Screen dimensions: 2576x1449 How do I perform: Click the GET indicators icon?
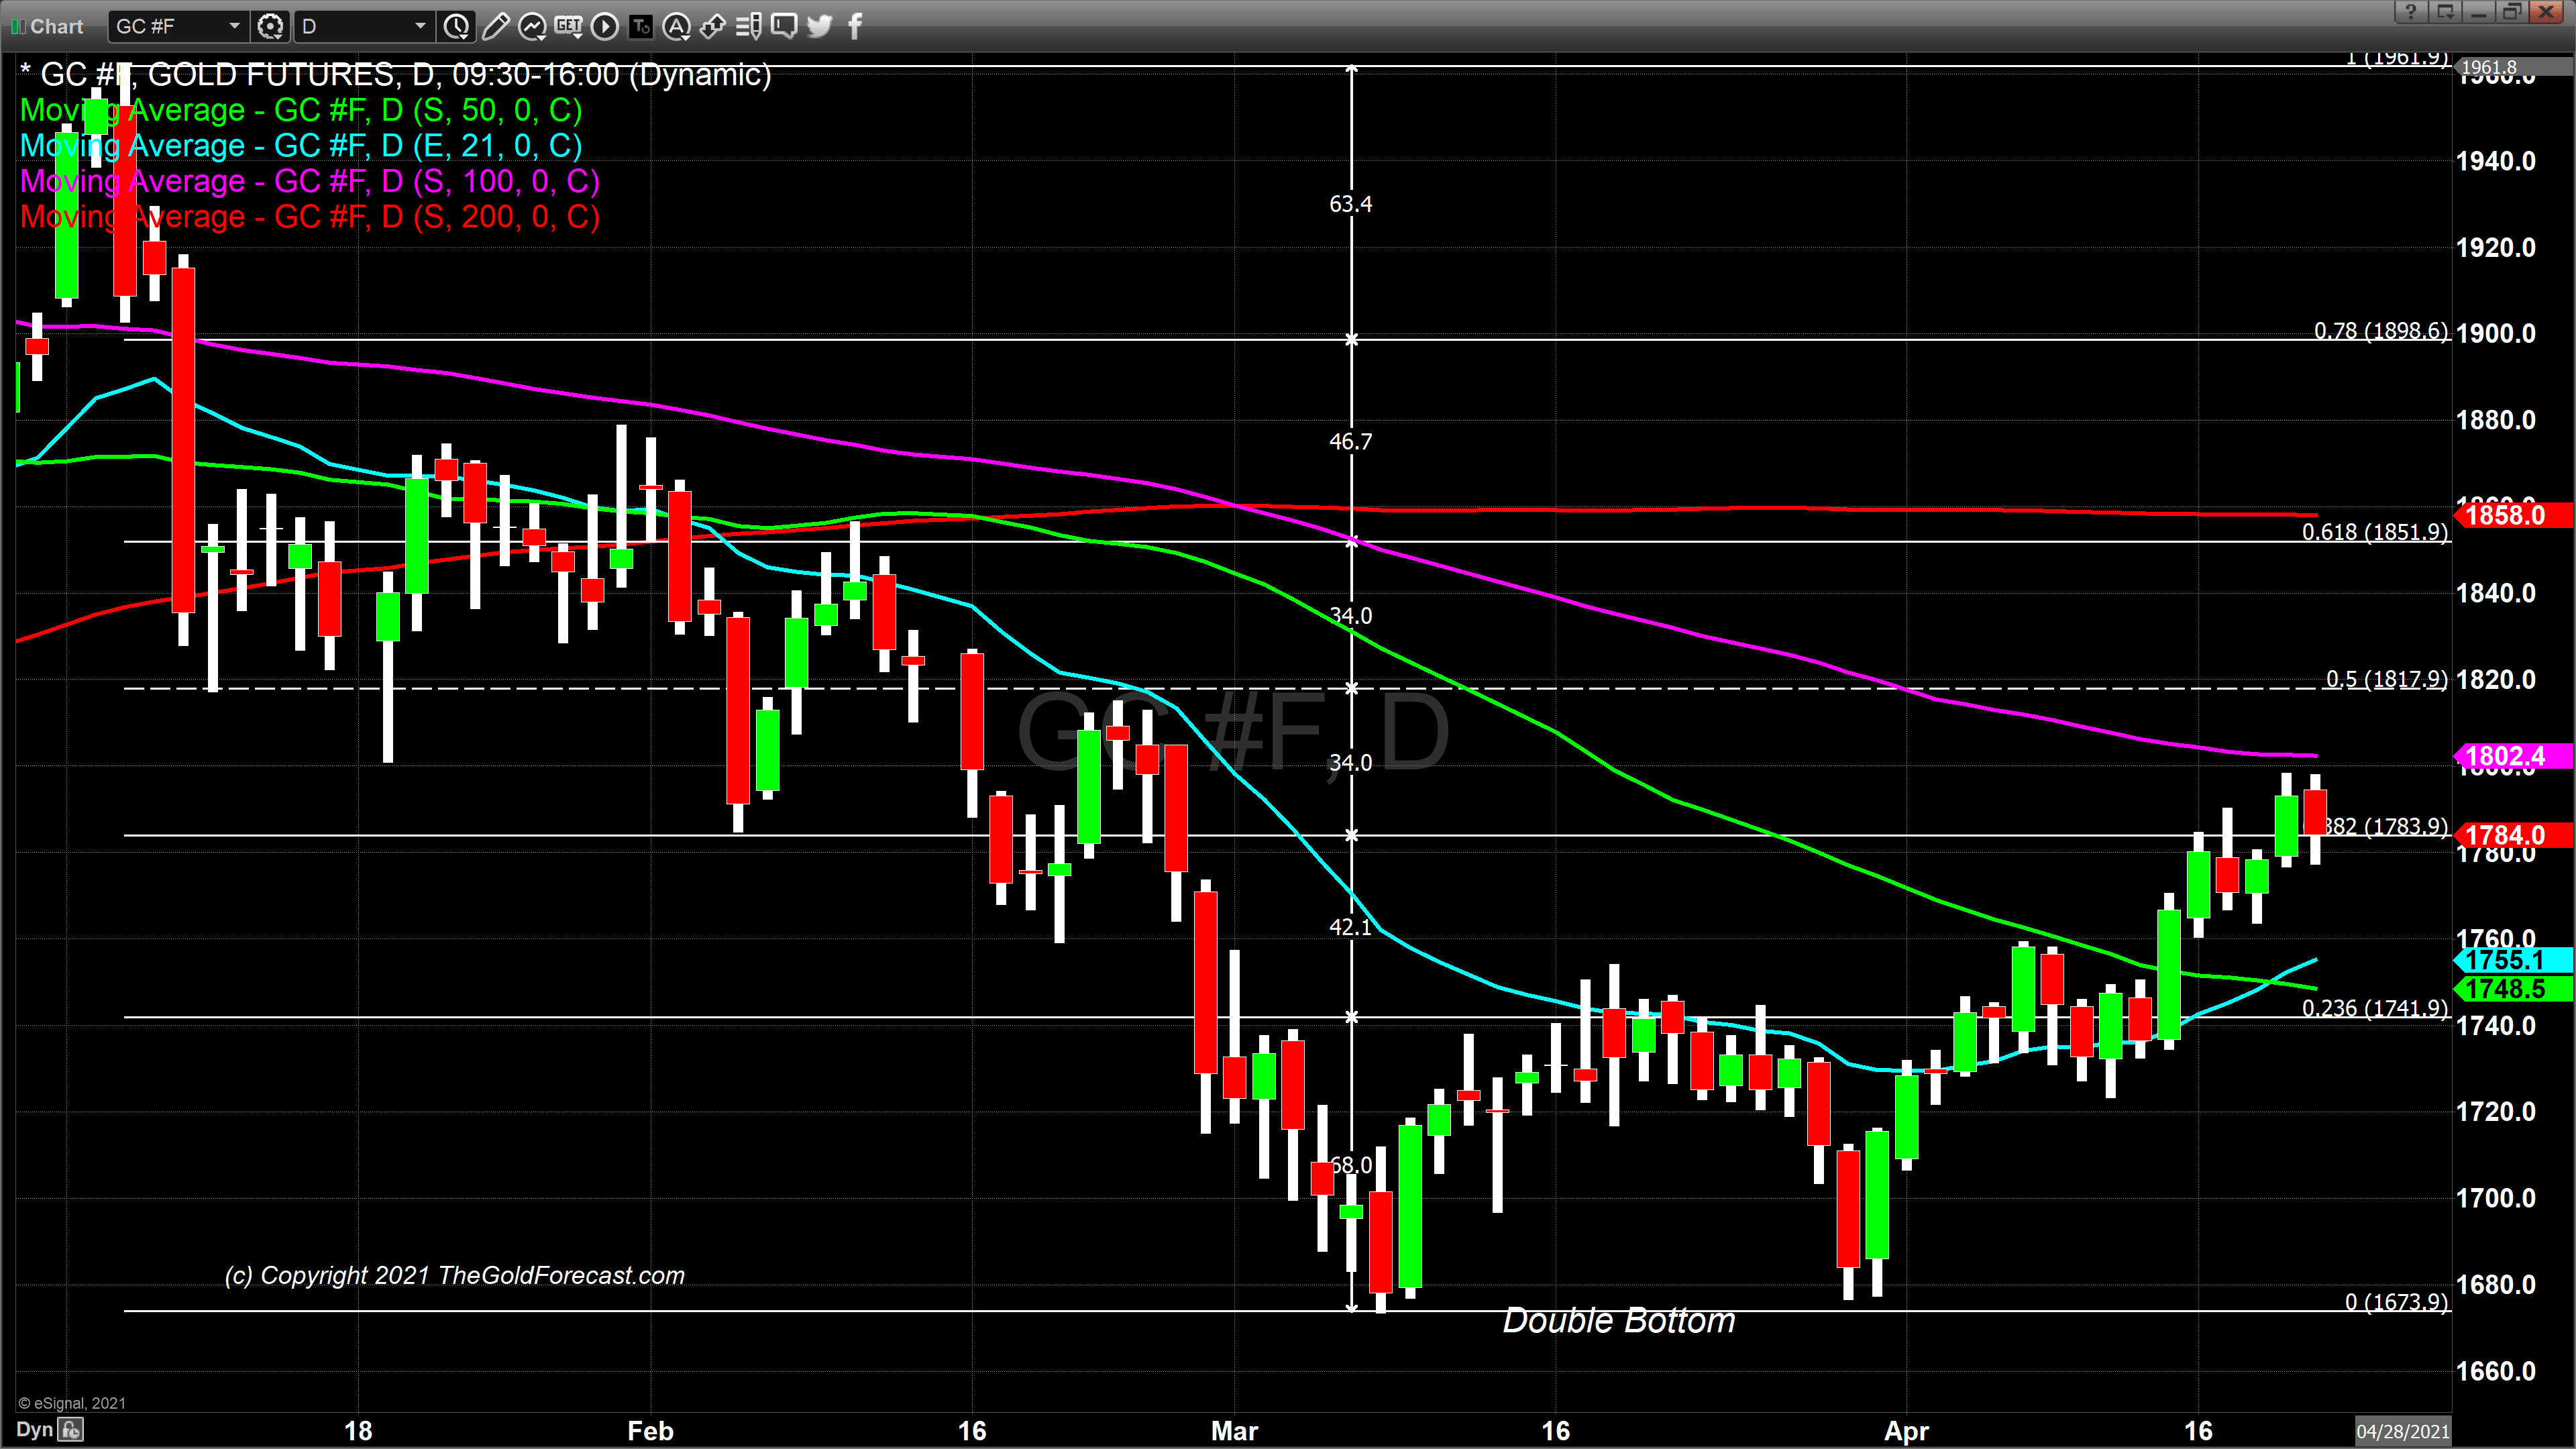tap(568, 27)
